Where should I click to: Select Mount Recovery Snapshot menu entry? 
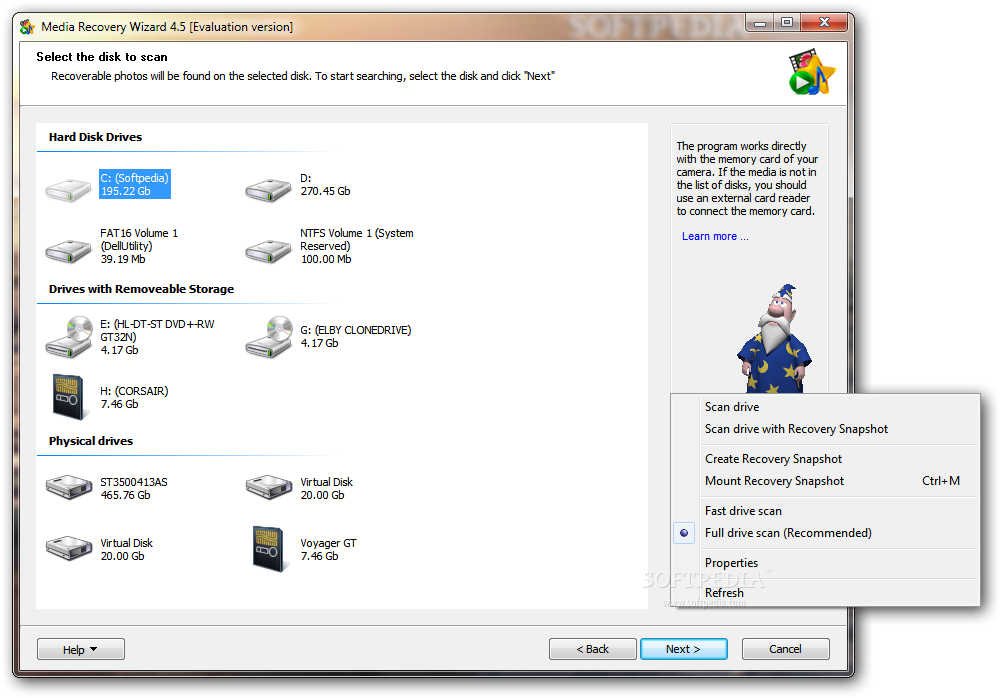774,481
